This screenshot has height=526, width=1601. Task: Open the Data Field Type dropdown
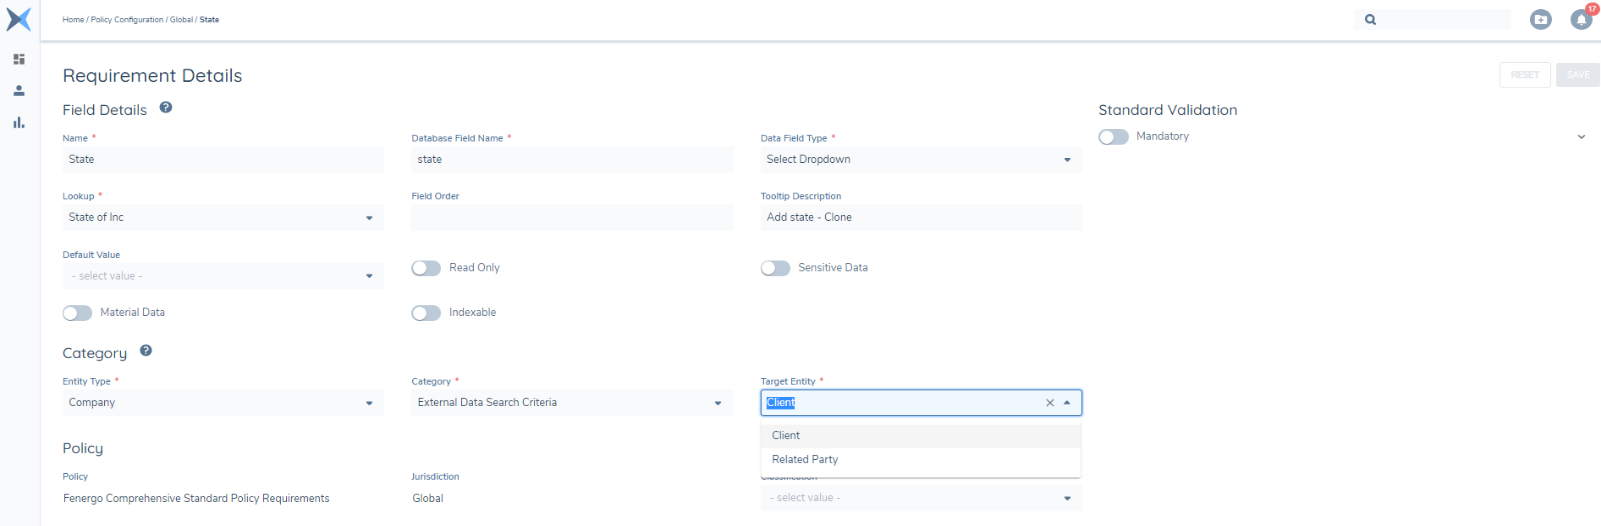pyautogui.click(x=920, y=160)
